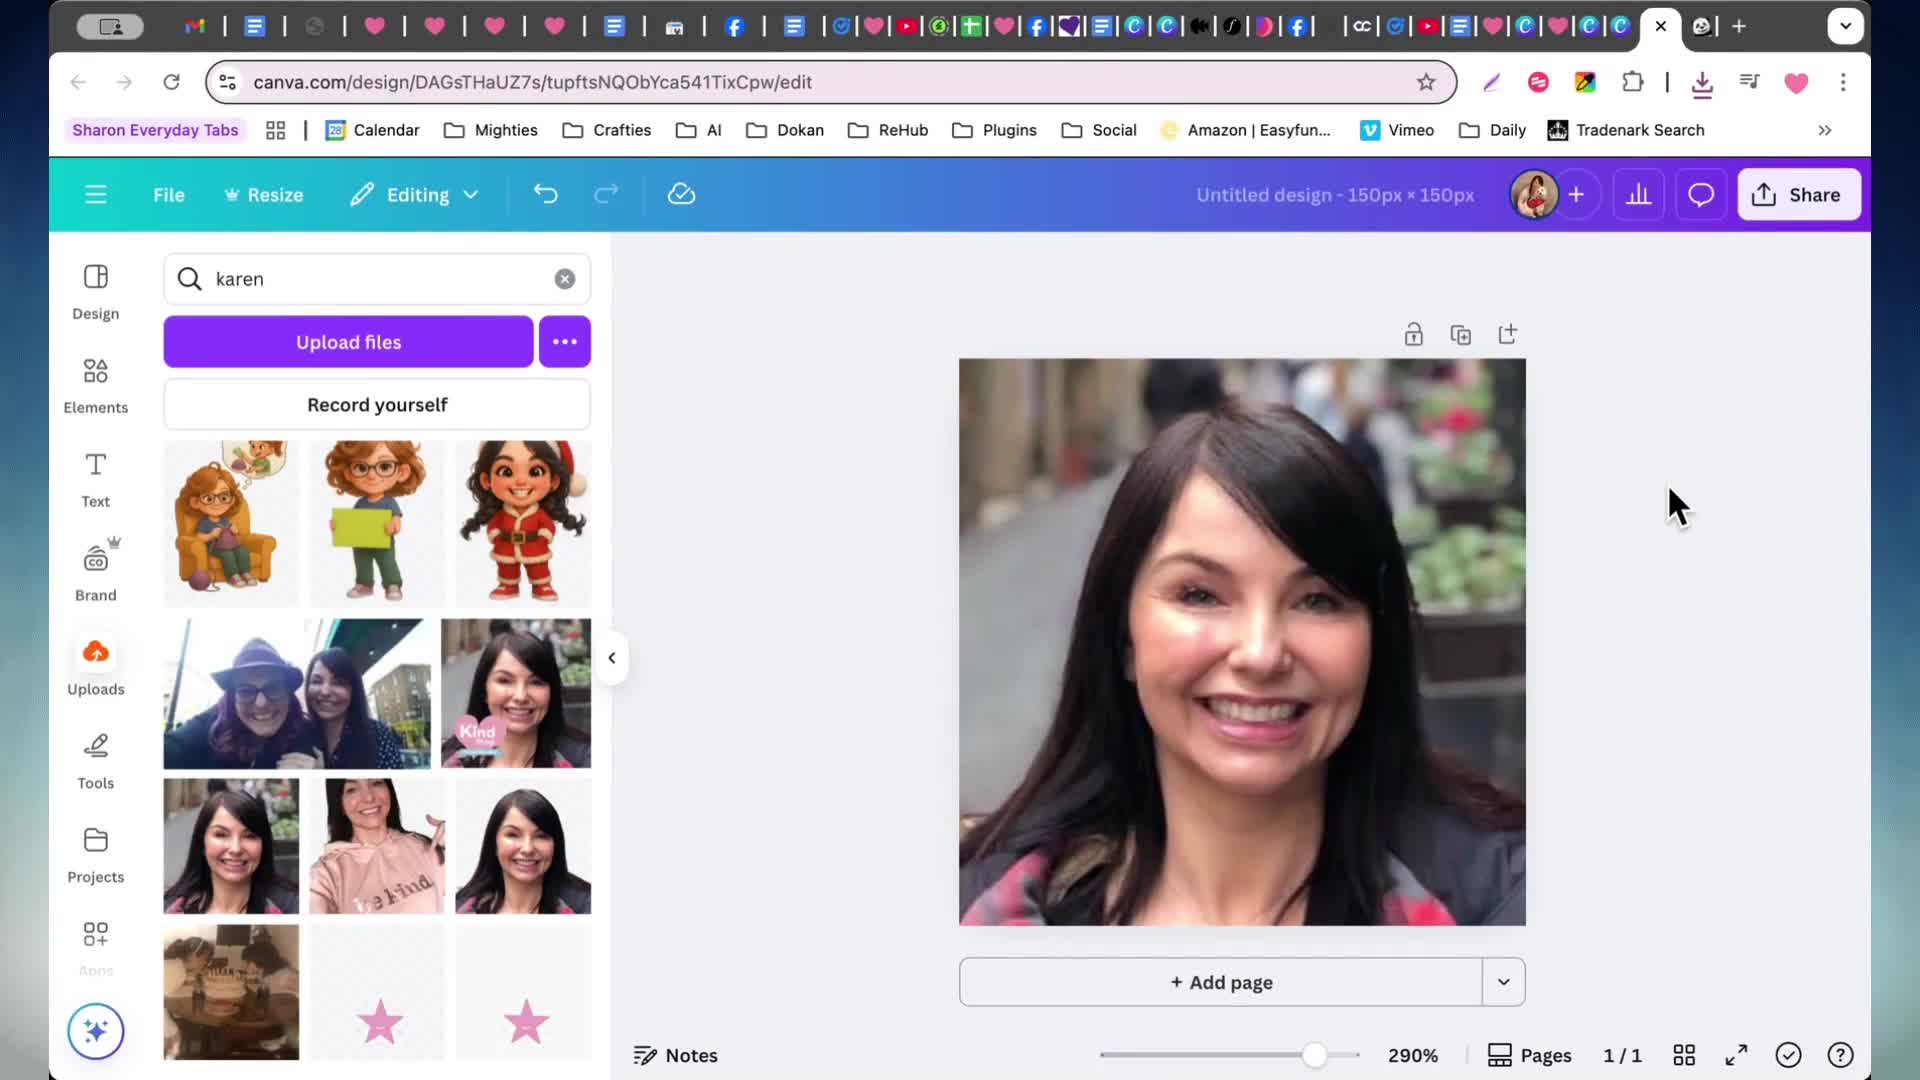Select the pink be kind hoodie photo
The width and height of the screenshot is (1920, 1080).
point(377,846)
